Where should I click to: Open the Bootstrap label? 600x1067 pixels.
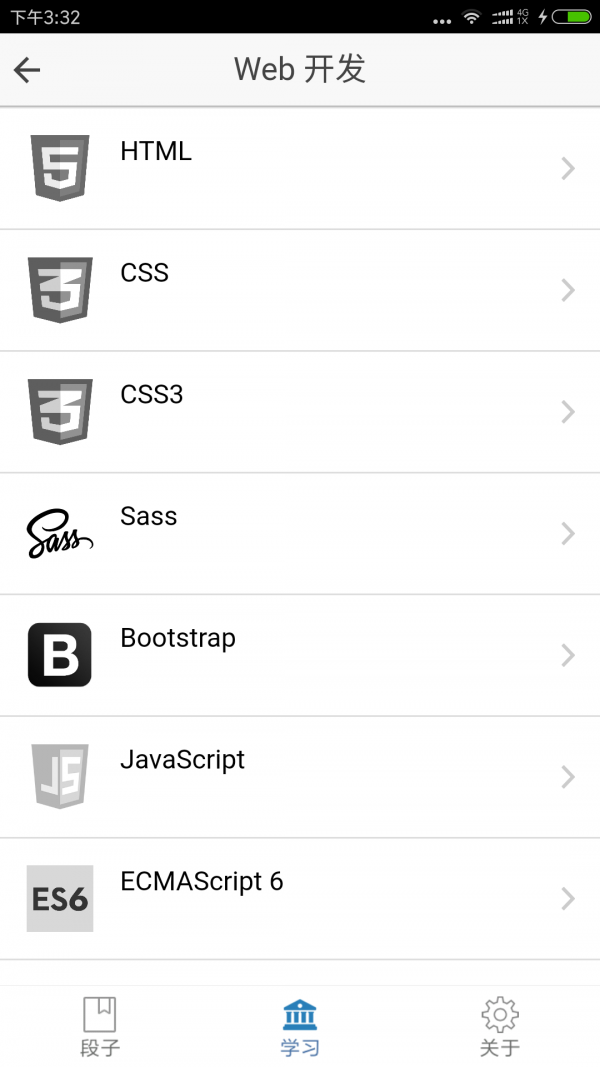pos(178,638)
